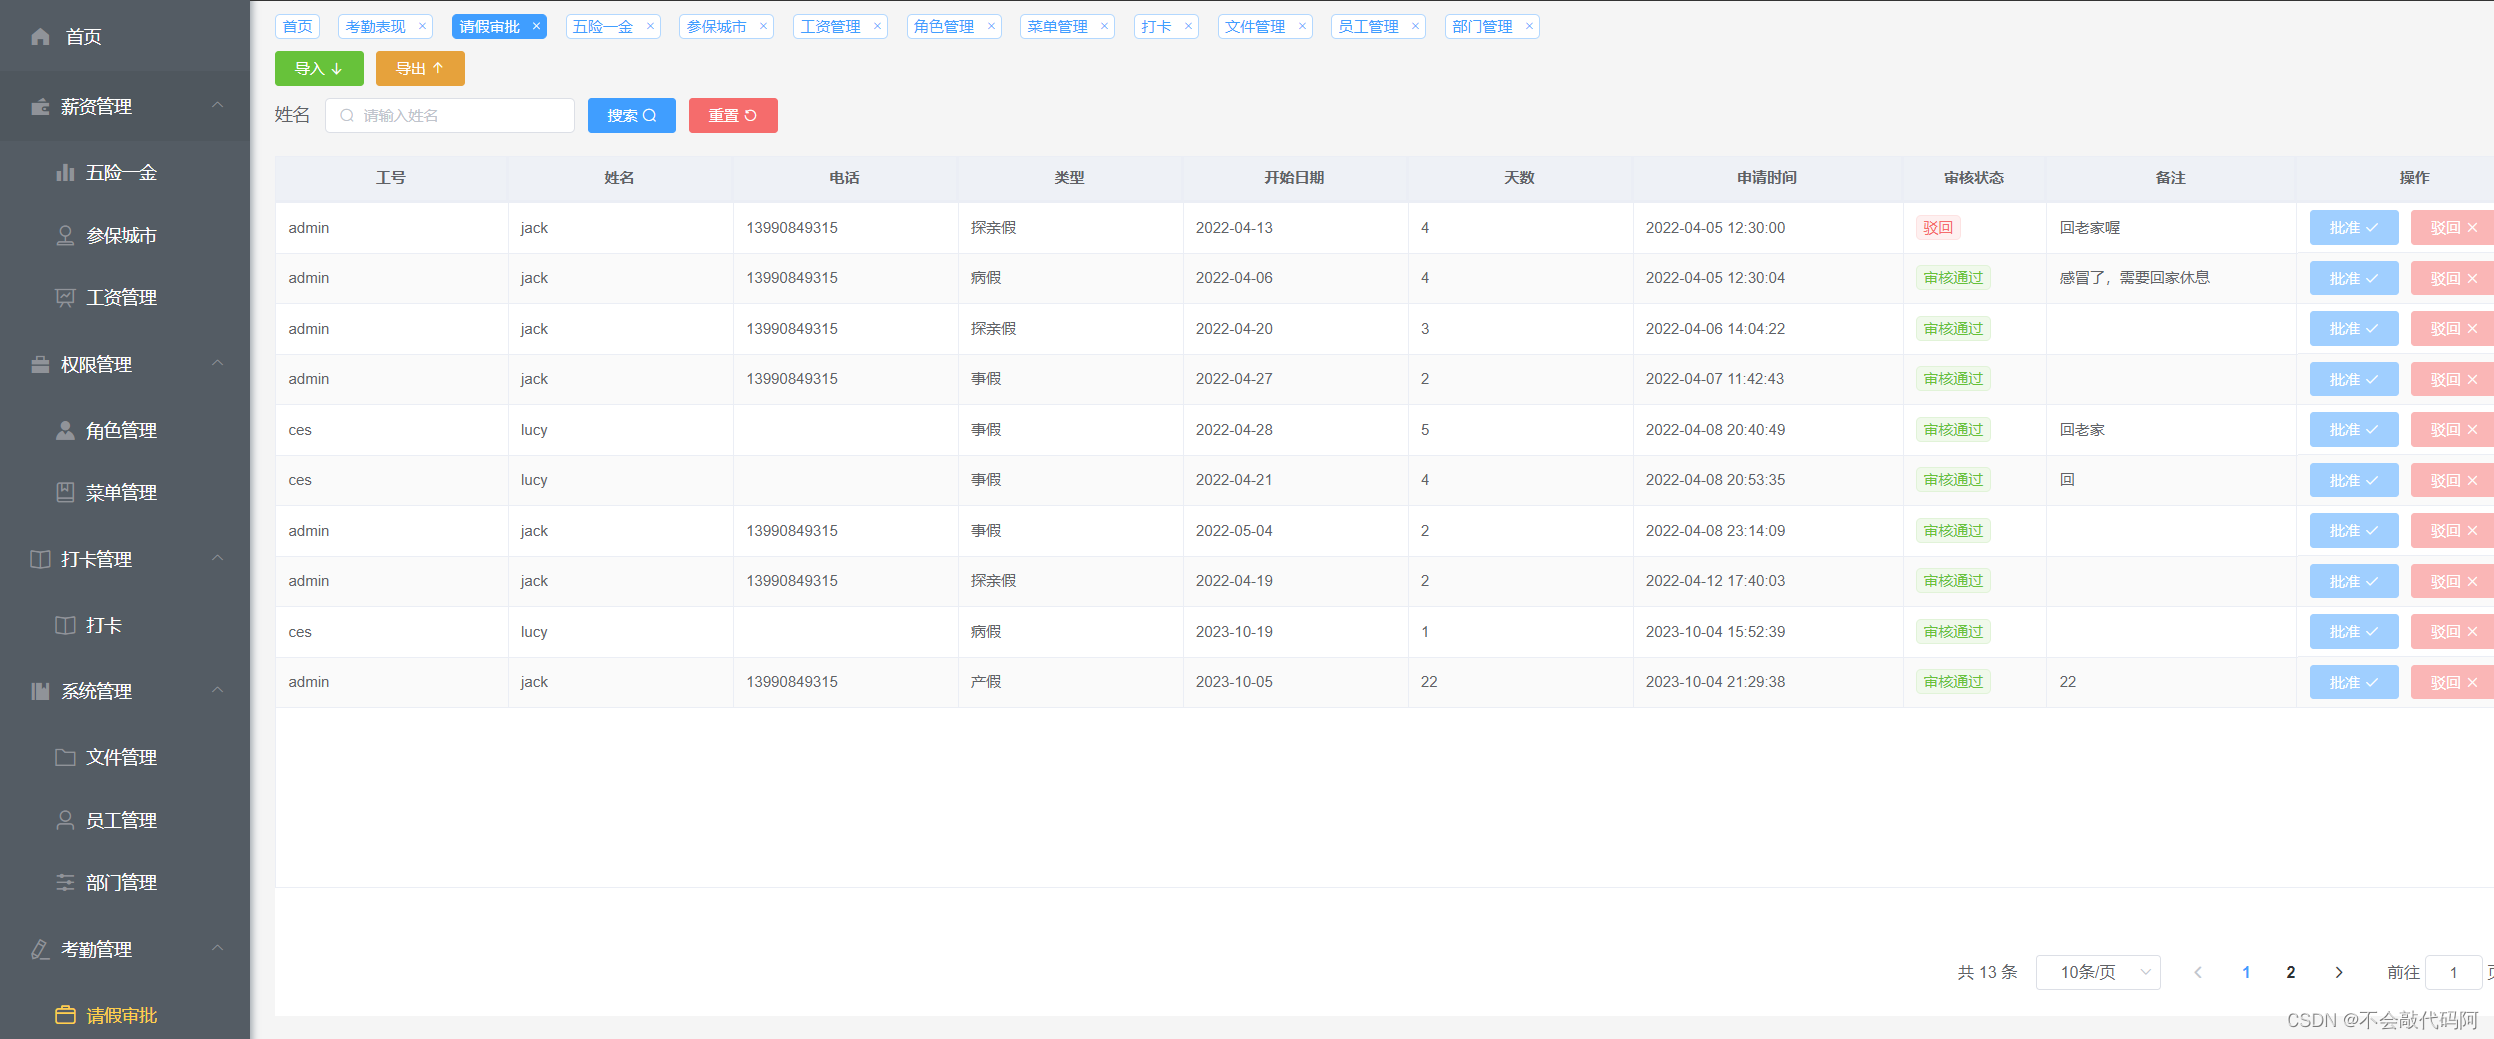Click the 部门管理 sliders icon
The width and height of the screenshot is (2494, 1039).
65,882
